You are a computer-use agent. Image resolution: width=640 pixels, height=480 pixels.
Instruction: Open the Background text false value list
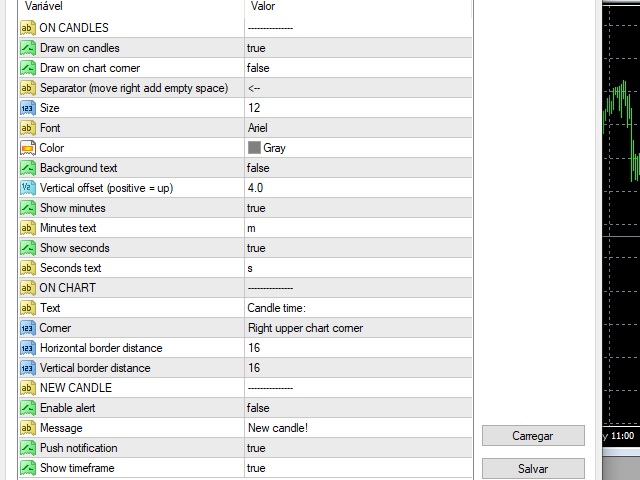[358, 168]
